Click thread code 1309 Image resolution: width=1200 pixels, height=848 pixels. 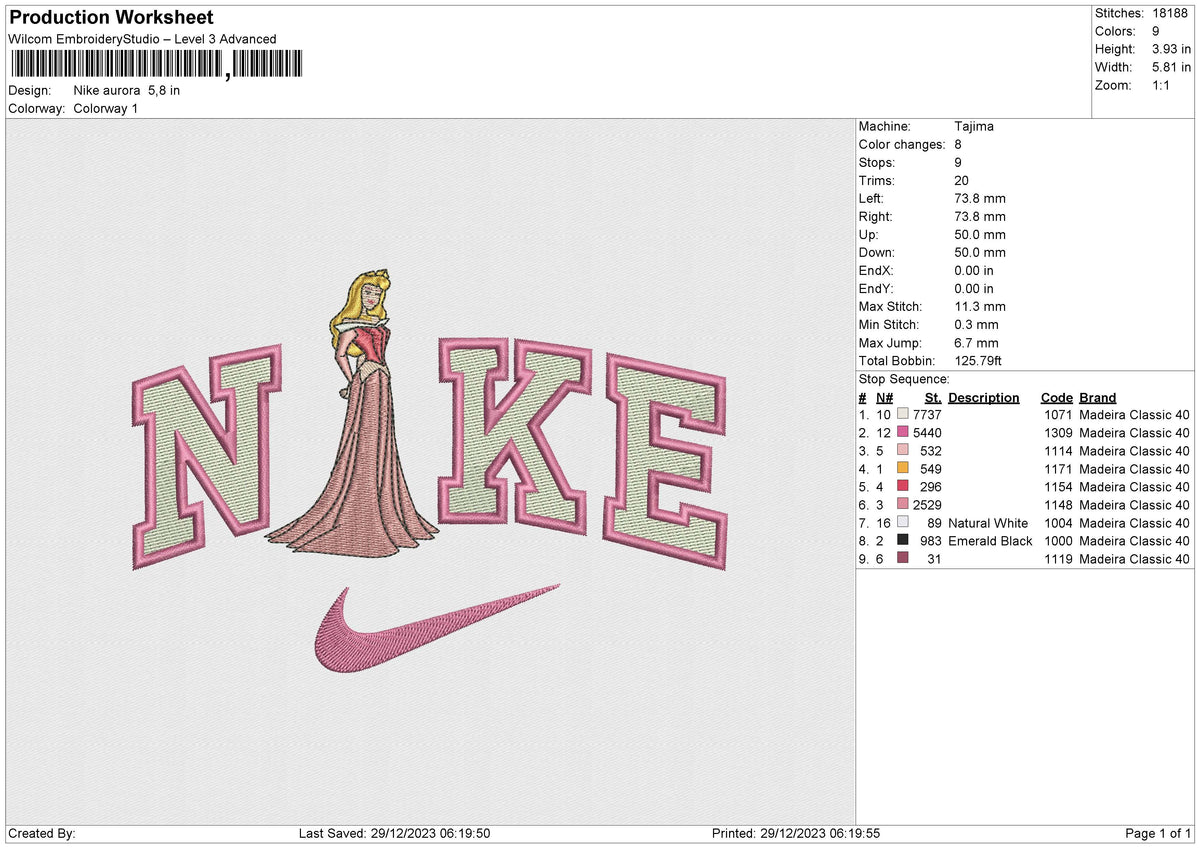pyautogui.click(x=1058, y=432)
